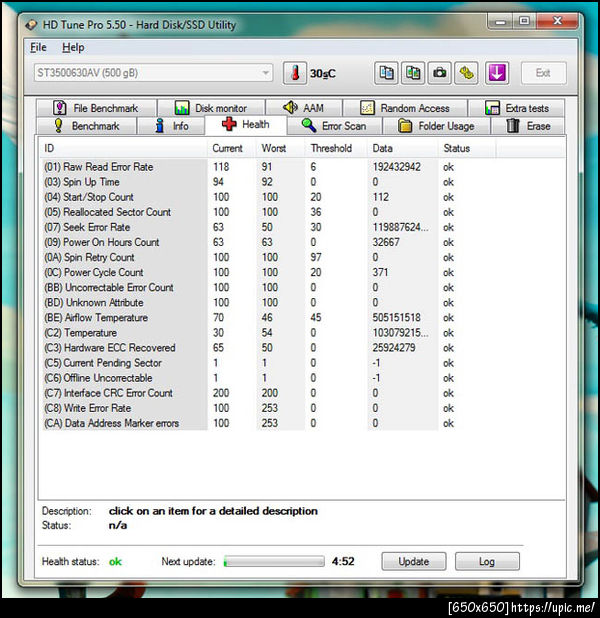Click the purple download arrow icon
The width and height of the screenshot is (600, 618).
pyautogui.click(x=497, y=73)
